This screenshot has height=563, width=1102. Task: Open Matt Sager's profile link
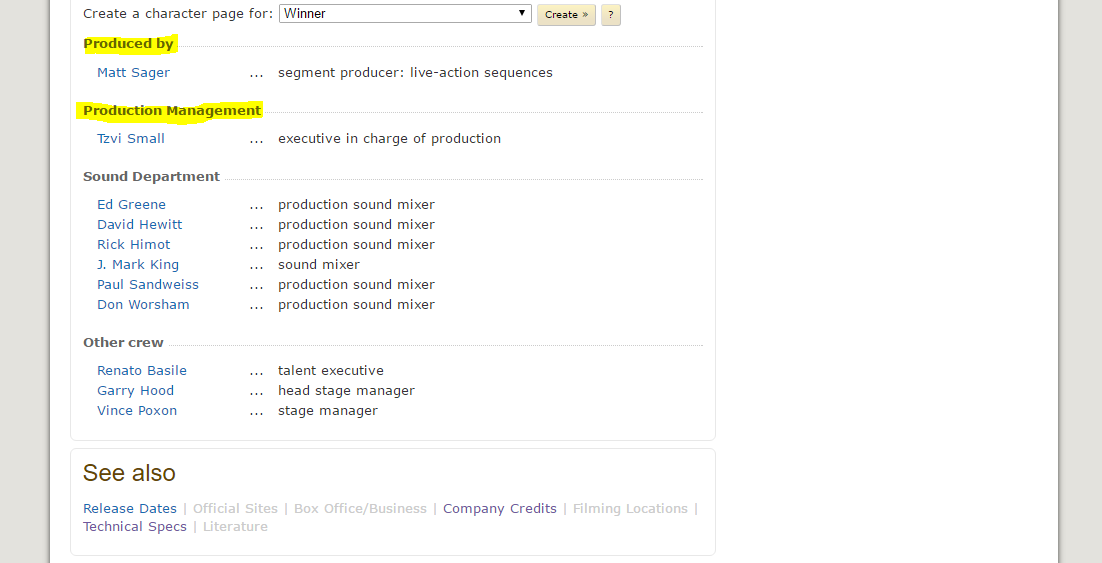(x=133, y=73)
